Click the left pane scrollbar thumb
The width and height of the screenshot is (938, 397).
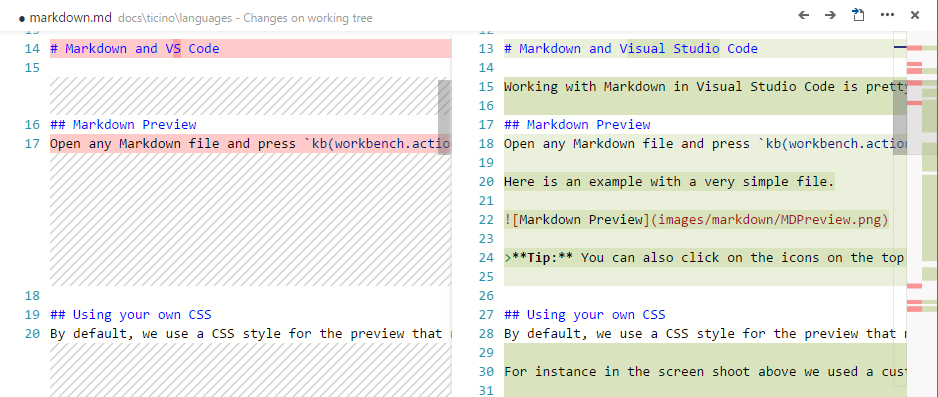444,117
